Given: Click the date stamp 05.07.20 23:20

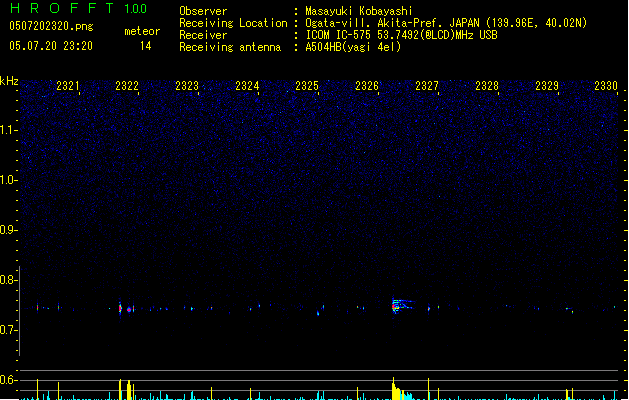Looking at the screenshot, I should click(x=51, y=46).
